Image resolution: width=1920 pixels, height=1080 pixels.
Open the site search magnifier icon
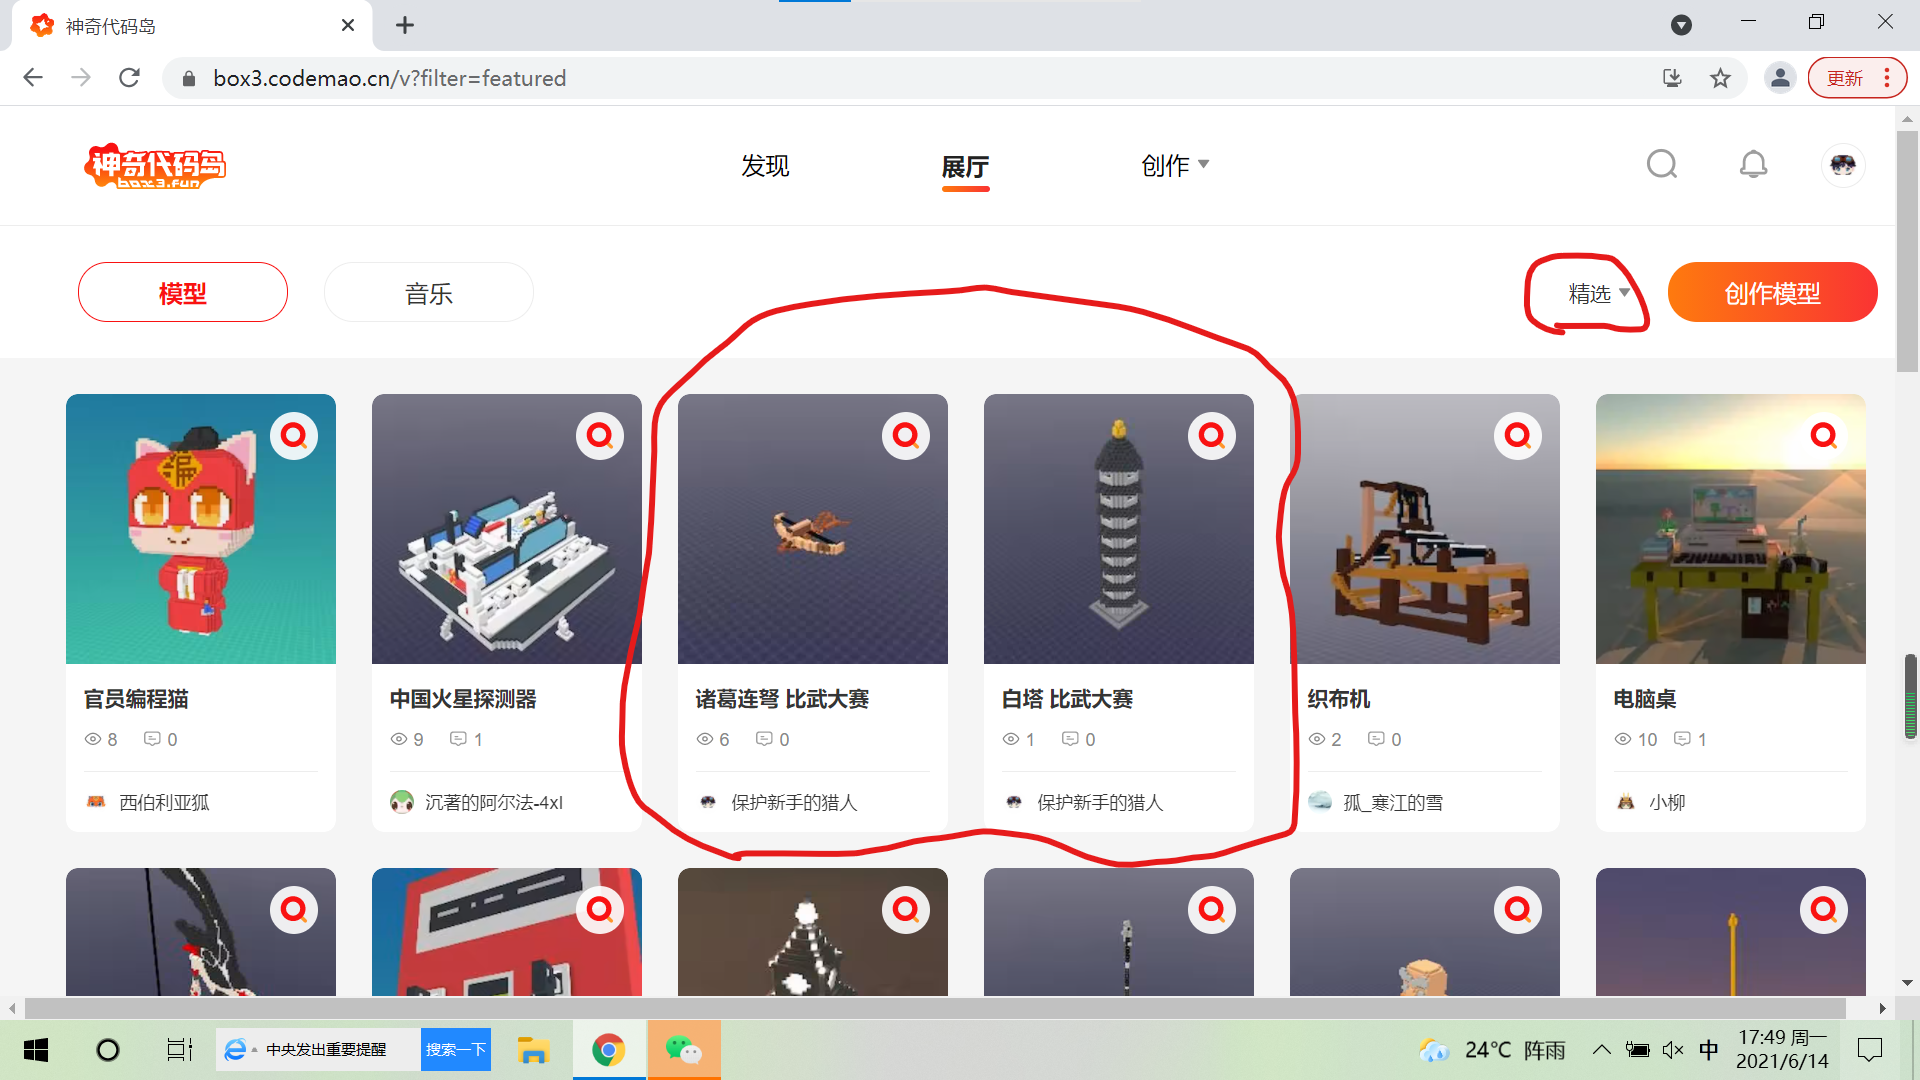click(x=1662, y=164)
